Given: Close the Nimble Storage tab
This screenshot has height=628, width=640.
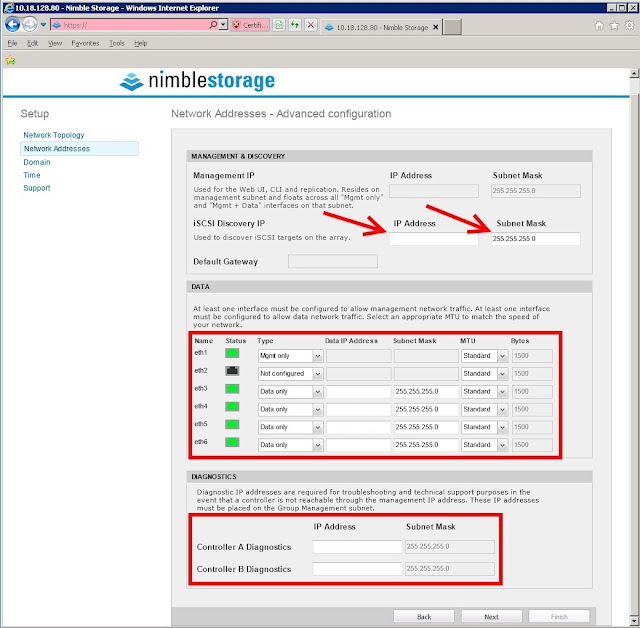Looking at the screenshot, I should [x=436, y=27].
